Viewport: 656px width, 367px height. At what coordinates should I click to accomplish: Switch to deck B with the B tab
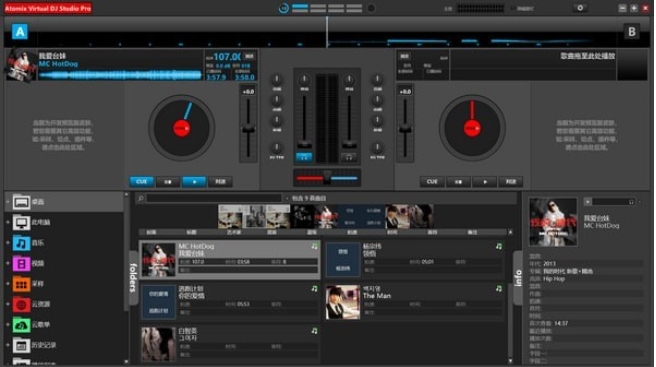point(632,32)
